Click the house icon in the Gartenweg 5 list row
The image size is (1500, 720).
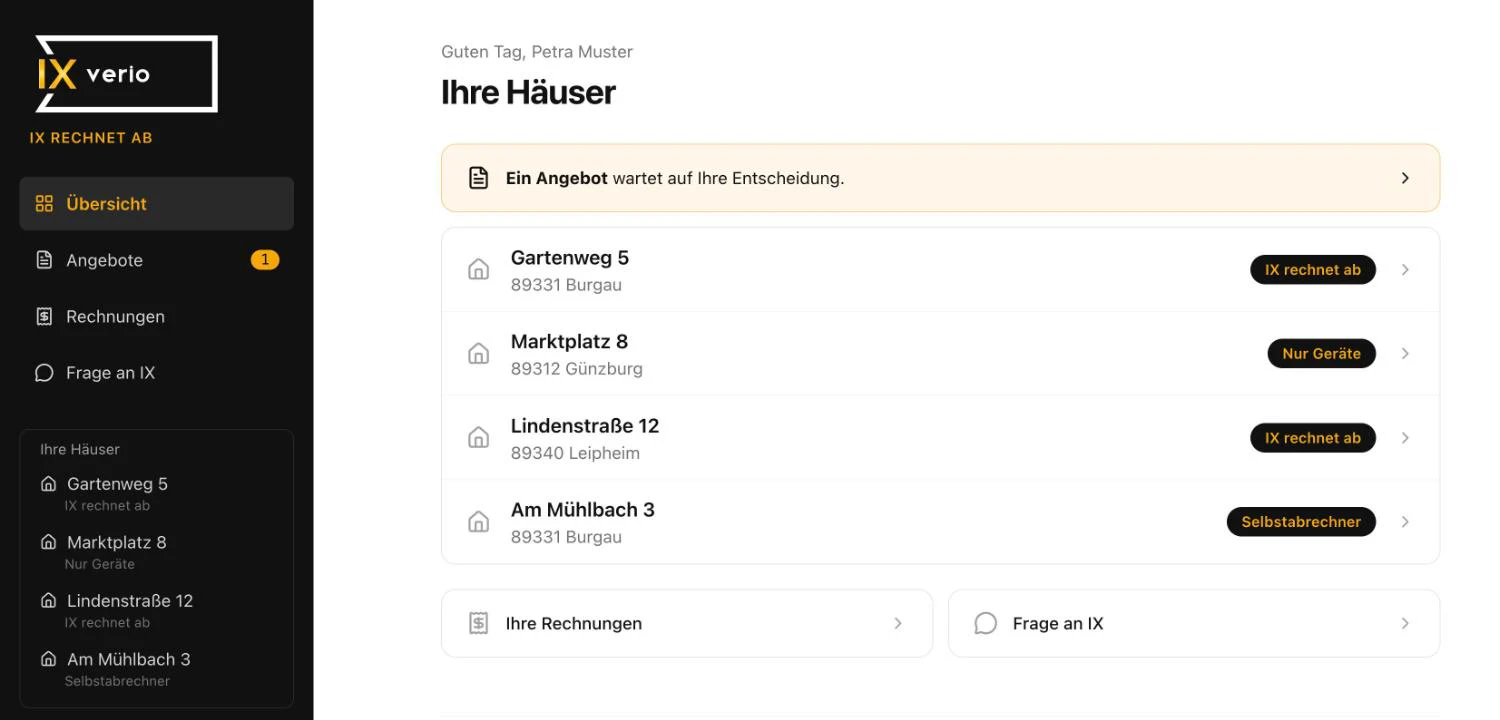479,270
